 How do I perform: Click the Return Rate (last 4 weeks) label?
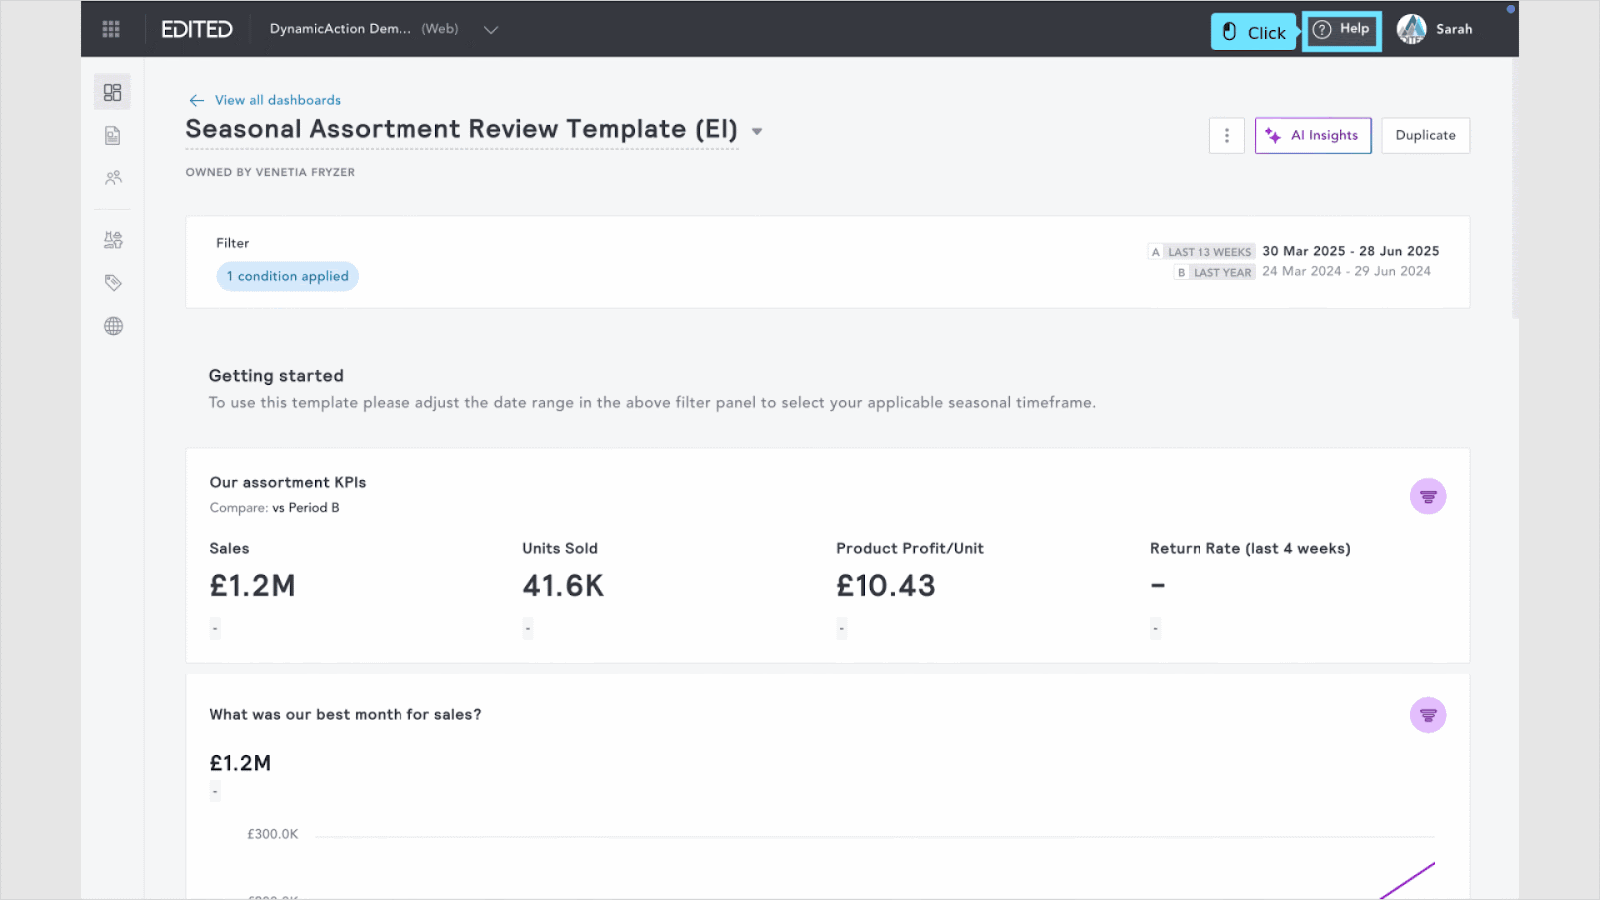[x=1250, y=548]
